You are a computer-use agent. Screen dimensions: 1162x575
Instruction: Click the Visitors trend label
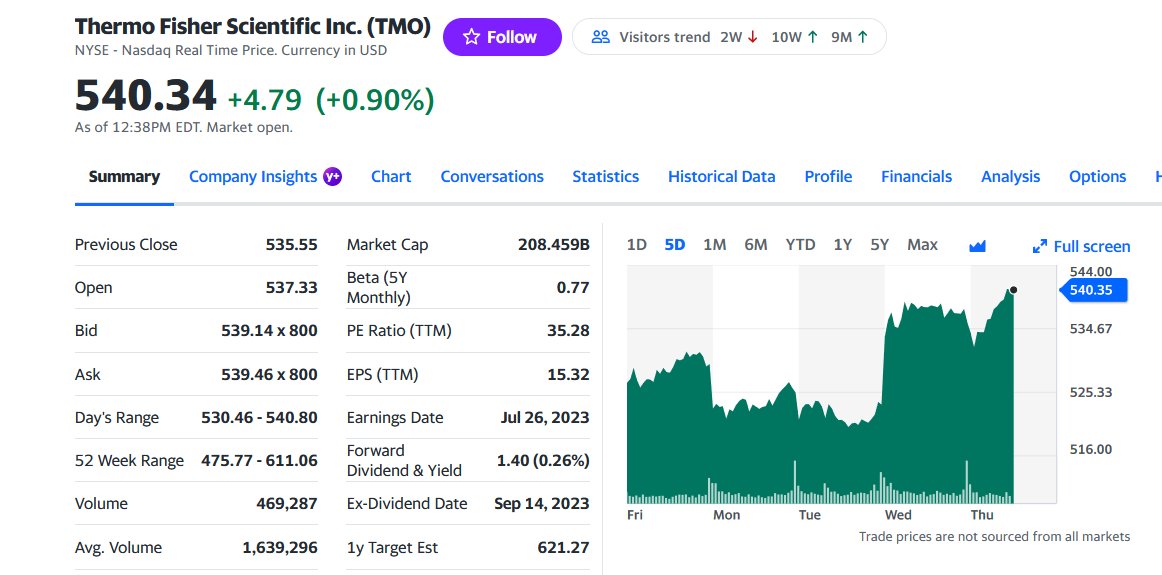point(665,37)
